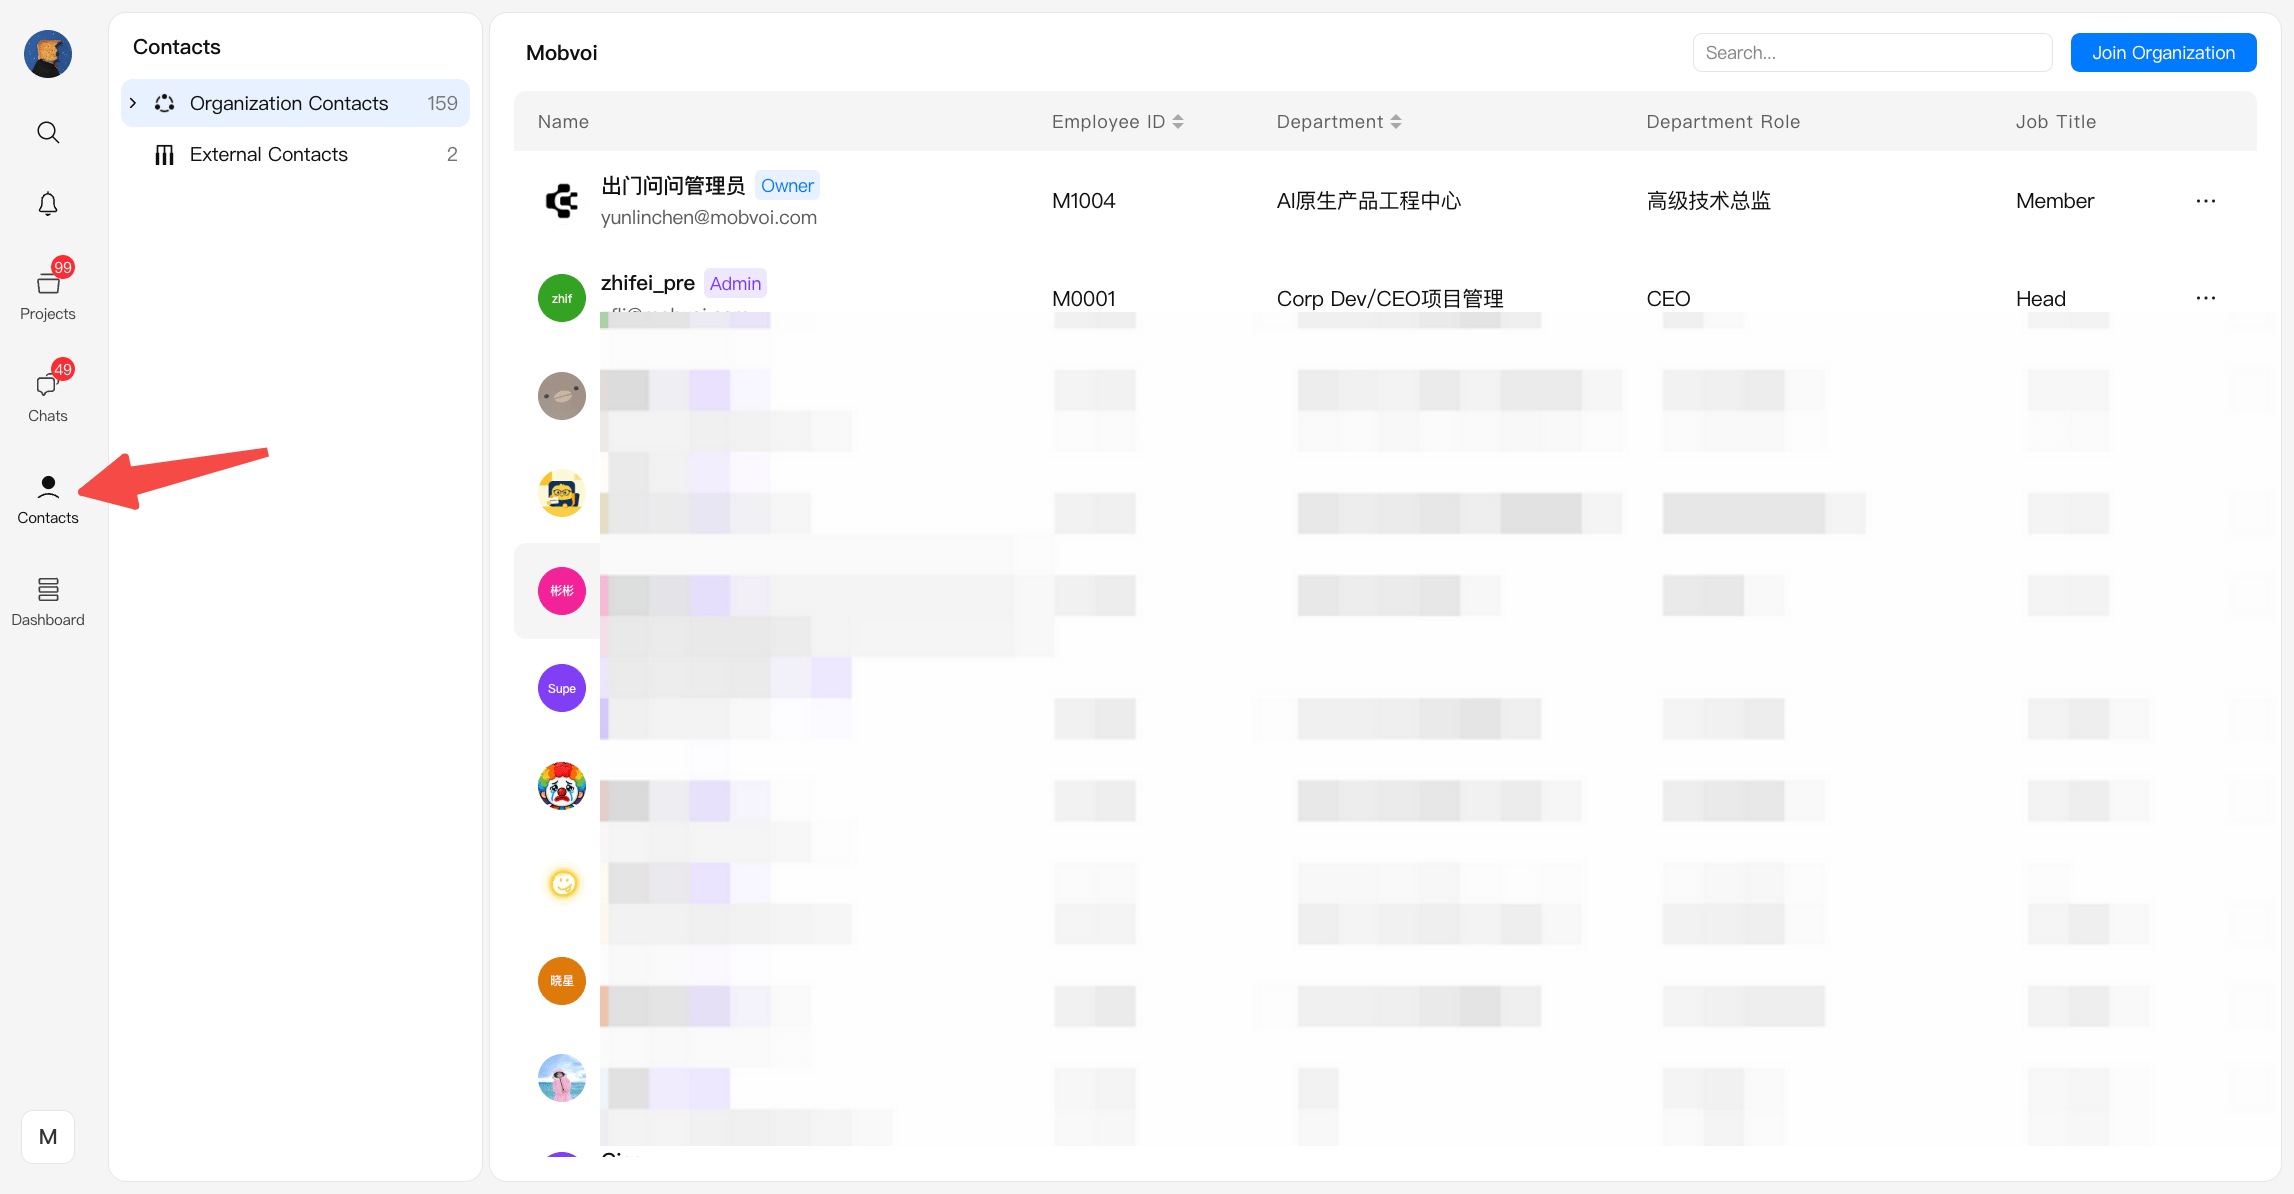2294x1194 pixels.
Task: Click the Contacts panel heading
Action: pyautogui.click(x=177, y=47)
